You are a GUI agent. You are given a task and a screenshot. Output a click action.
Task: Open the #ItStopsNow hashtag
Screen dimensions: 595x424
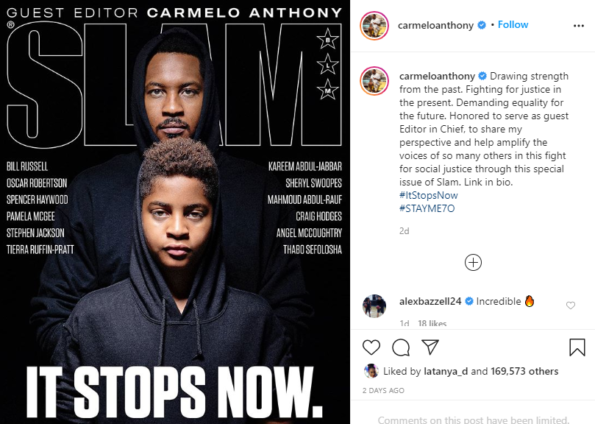[x=428, y=195]
